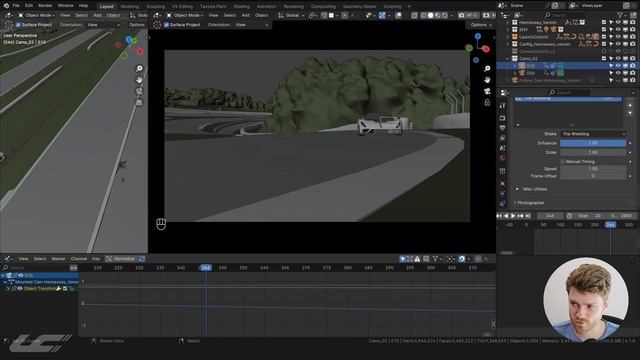Switch to wireframe viewport shading
Screen dimensions: 640x360
[423, 16]
